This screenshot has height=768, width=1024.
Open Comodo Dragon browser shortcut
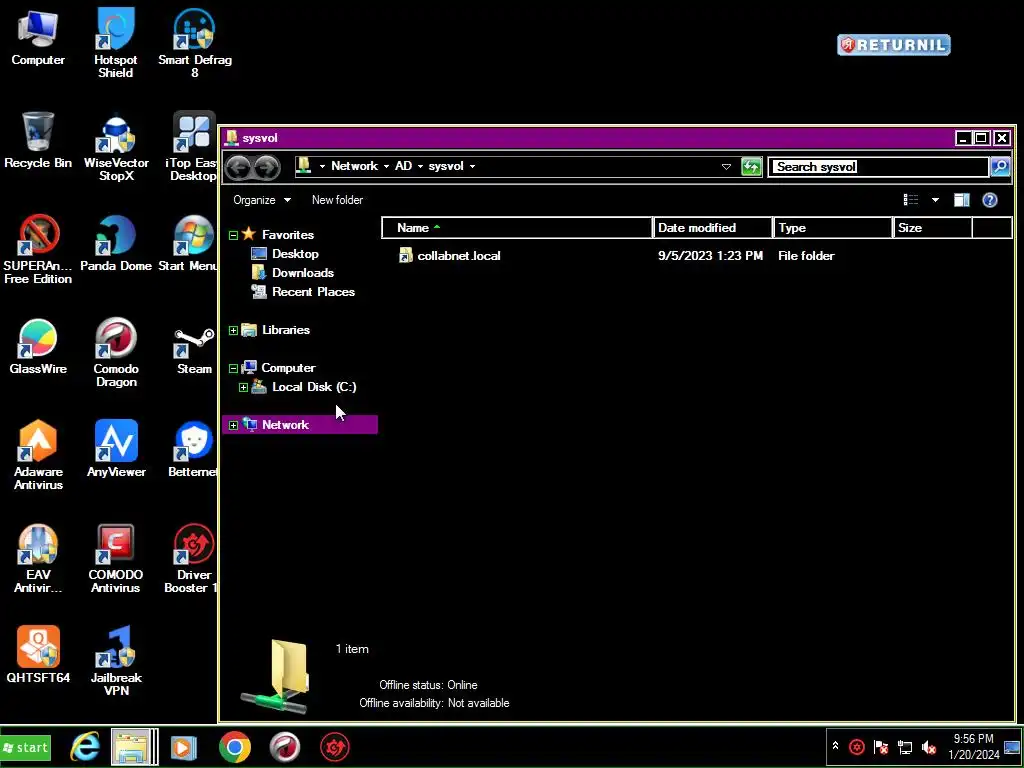(116, 353)
